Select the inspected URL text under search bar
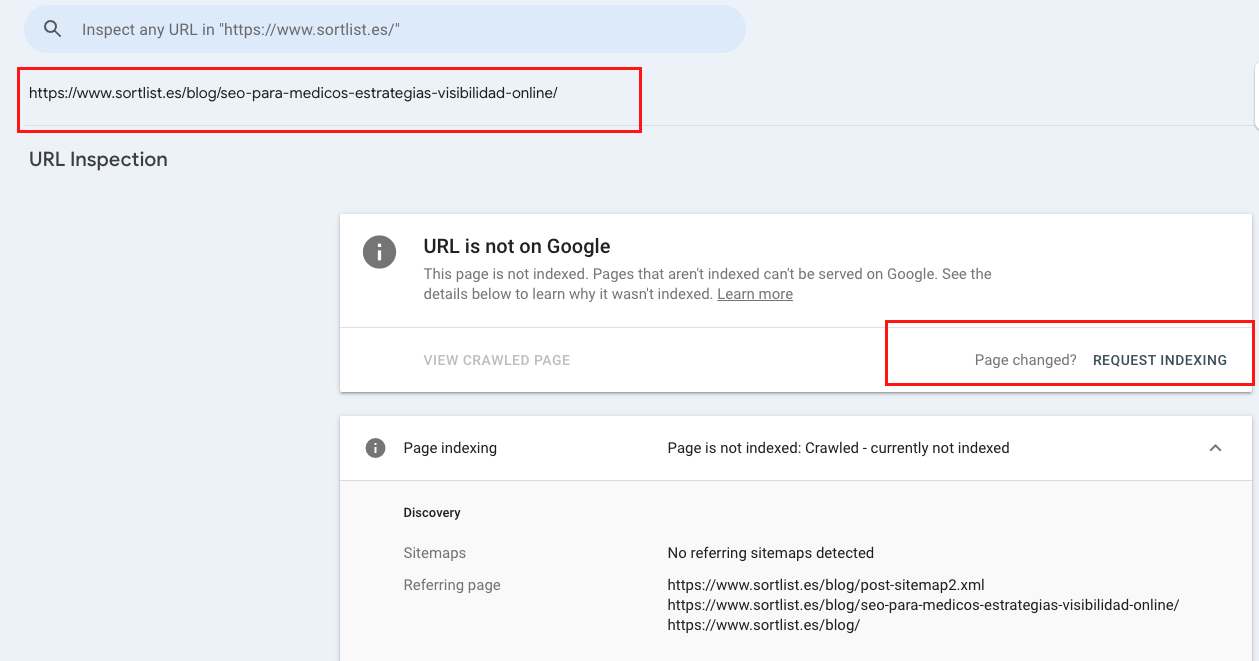The image size is (1259, 661). pos(293,93)
